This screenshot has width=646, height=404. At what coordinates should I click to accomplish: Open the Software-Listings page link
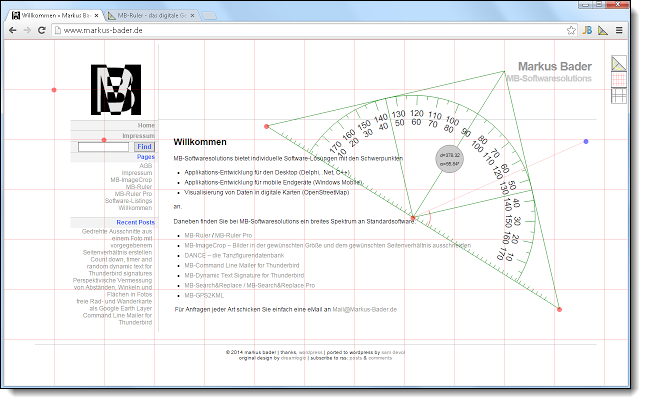(129, 201)
